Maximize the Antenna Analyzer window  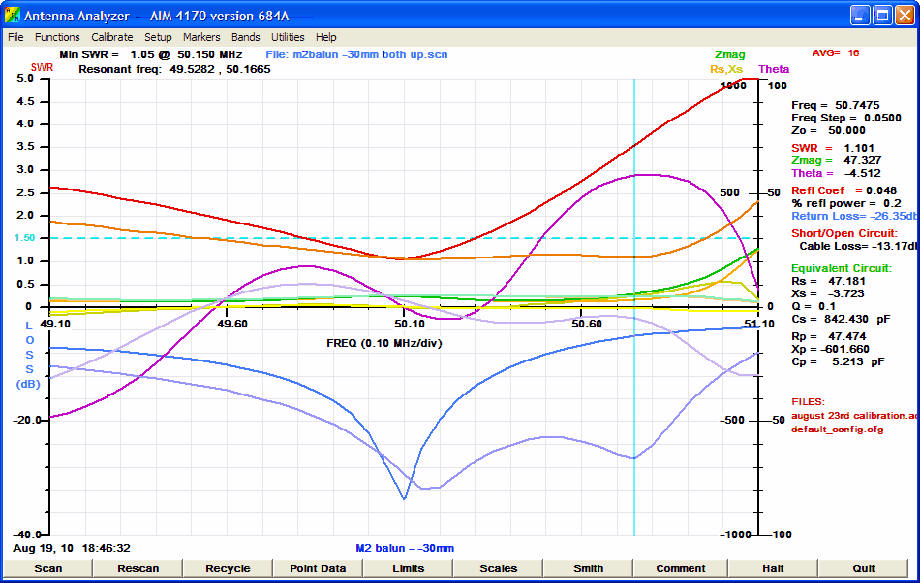(x=882, y=15)
